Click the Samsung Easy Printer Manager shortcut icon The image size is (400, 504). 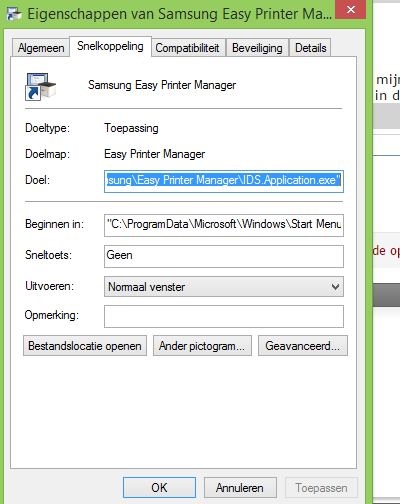point(40,86)
